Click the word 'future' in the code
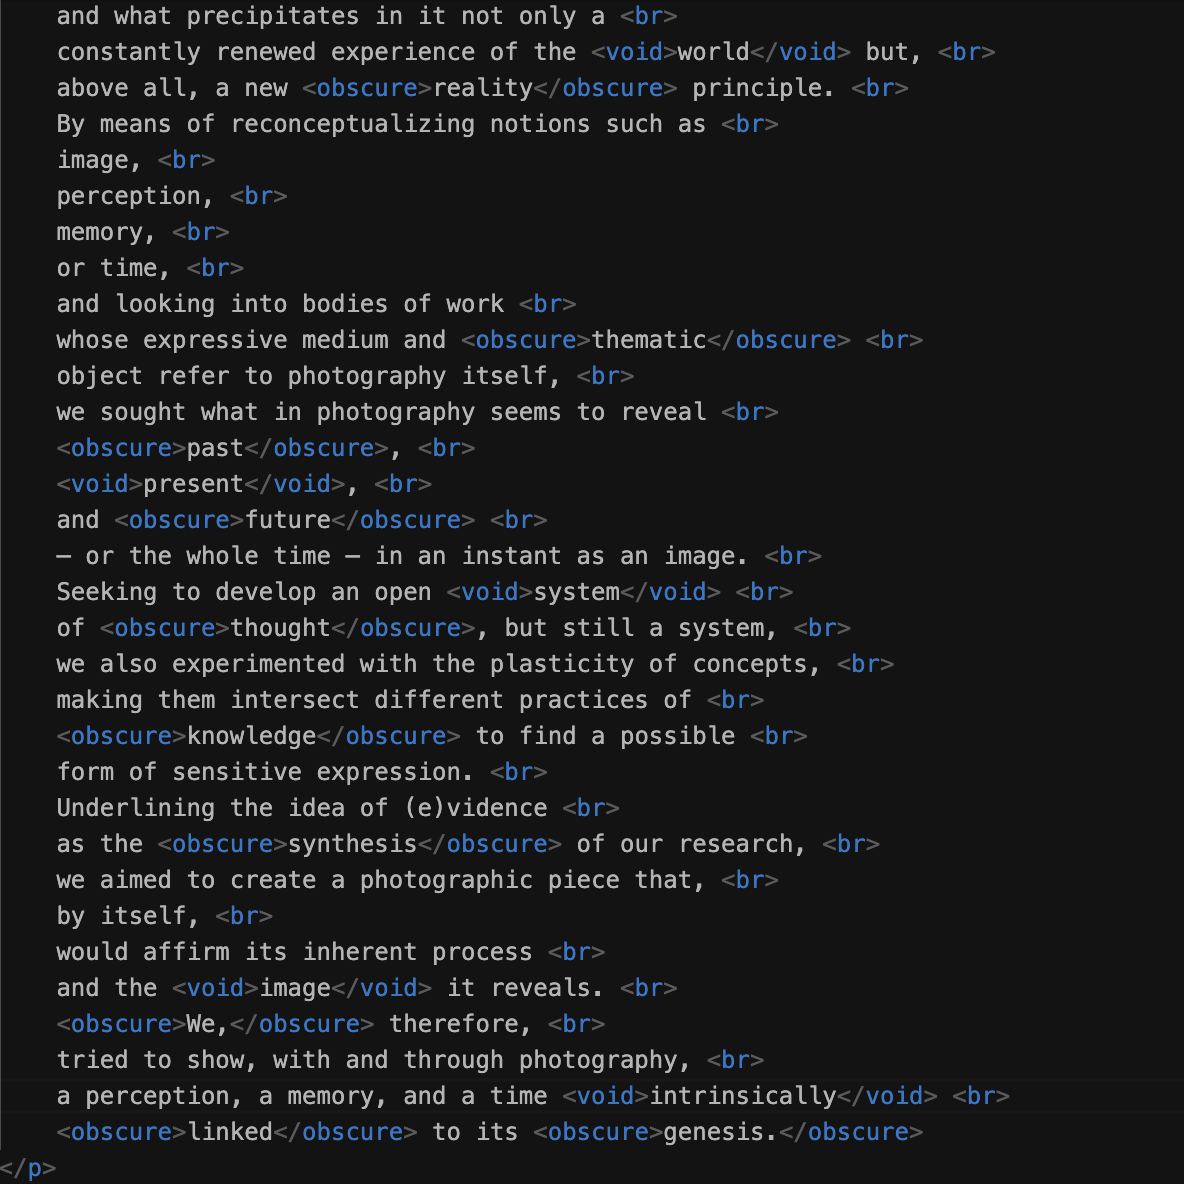 tap(288, 520)
